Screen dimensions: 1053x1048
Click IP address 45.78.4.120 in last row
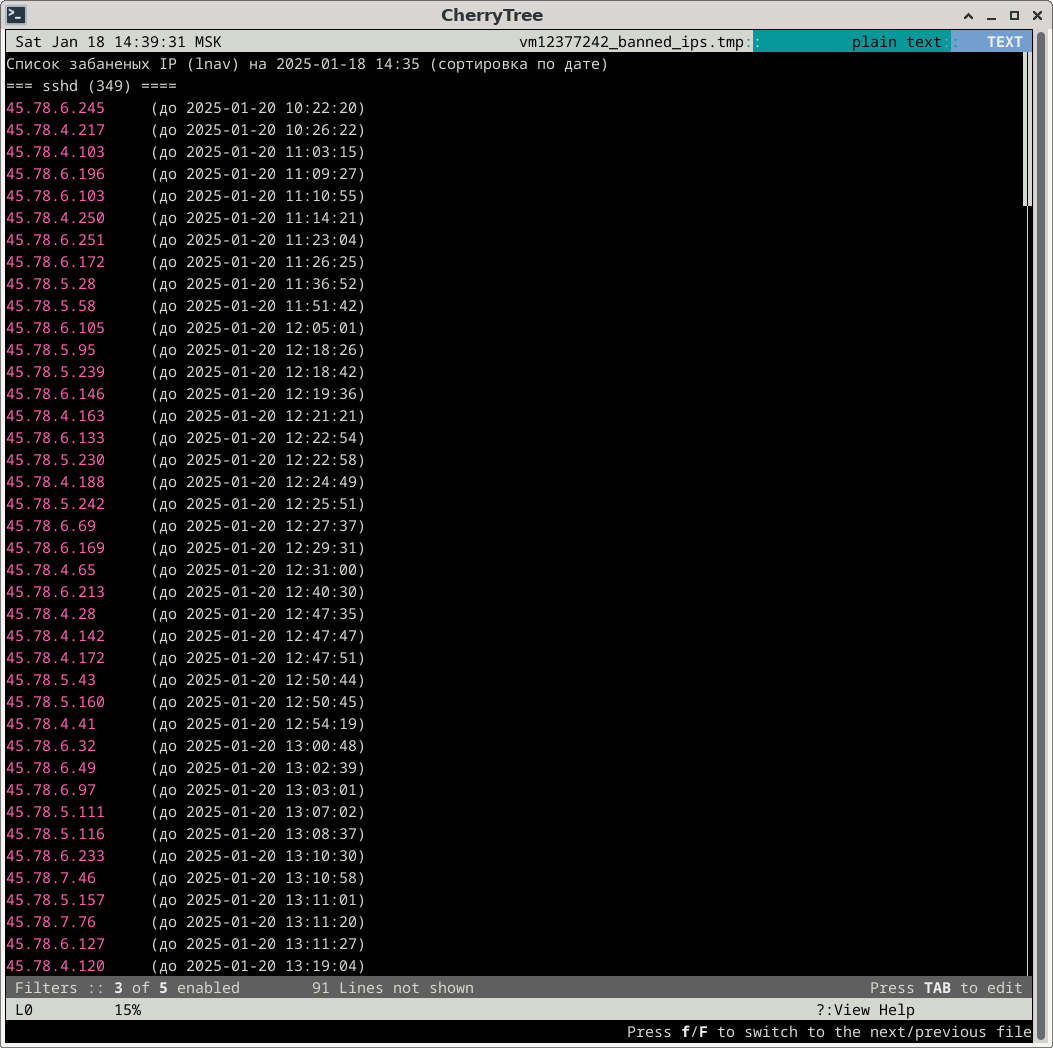point(55,966)
